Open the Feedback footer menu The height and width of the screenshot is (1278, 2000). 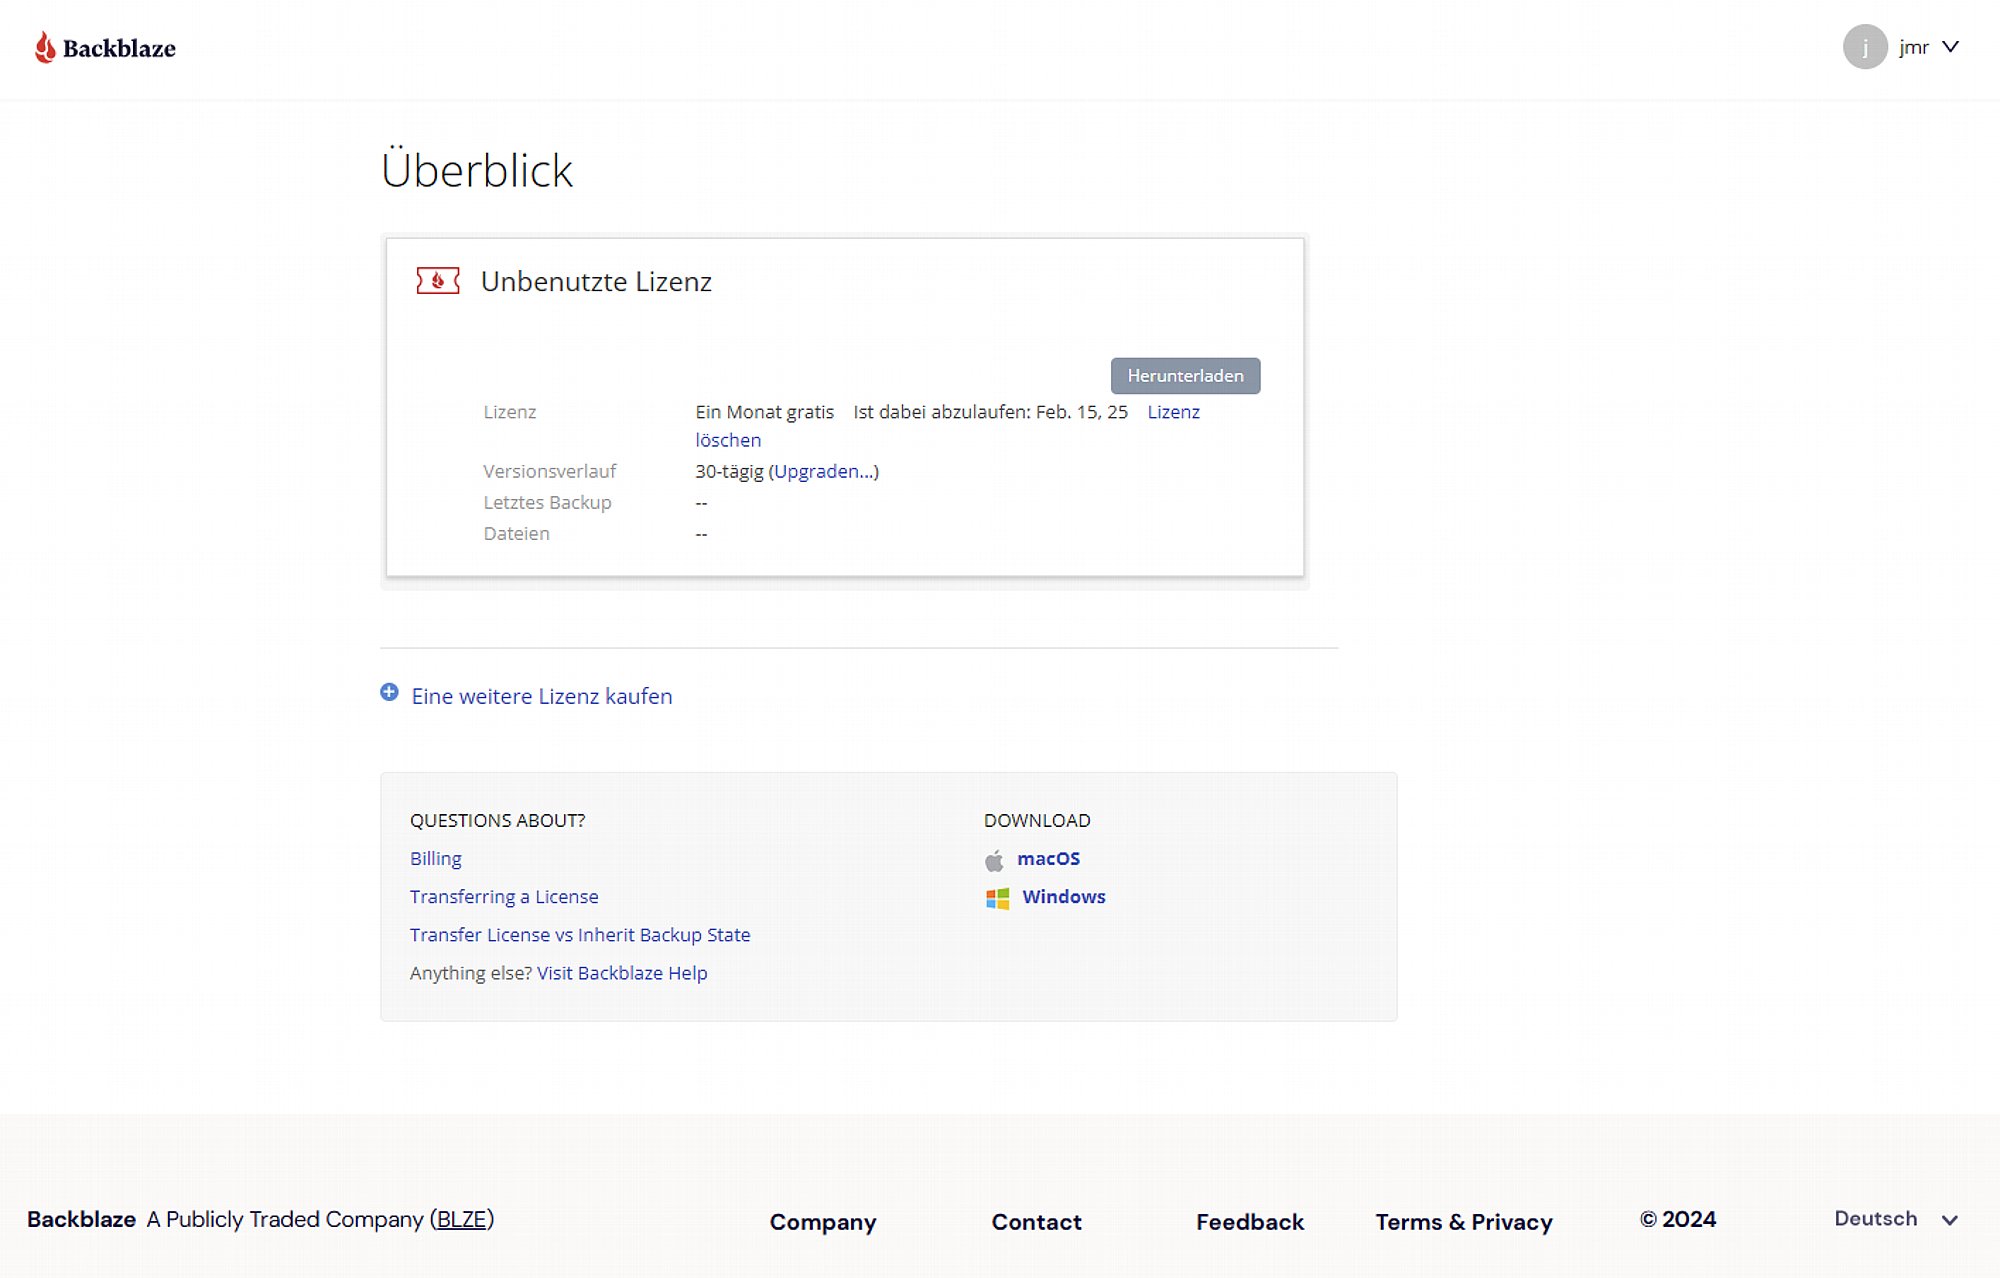1250,1222
